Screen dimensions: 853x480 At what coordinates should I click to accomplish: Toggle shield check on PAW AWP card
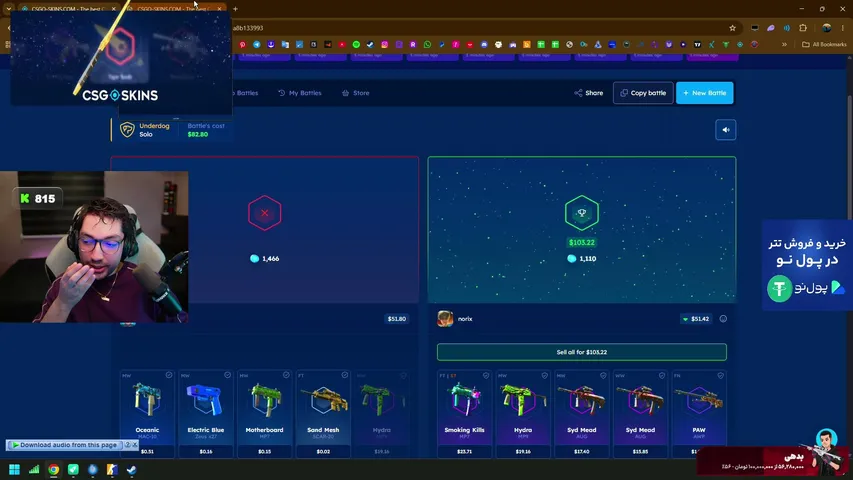pos(721,376)
